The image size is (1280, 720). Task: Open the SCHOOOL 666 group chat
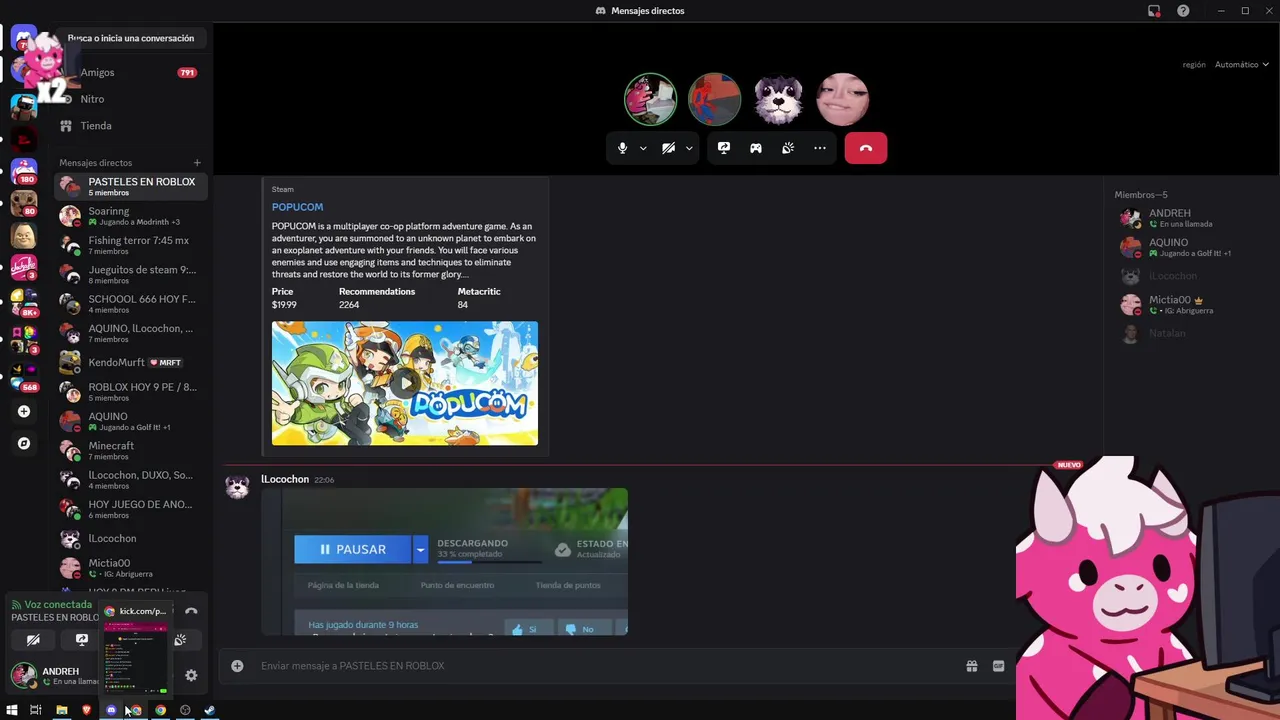pos(131,304)
